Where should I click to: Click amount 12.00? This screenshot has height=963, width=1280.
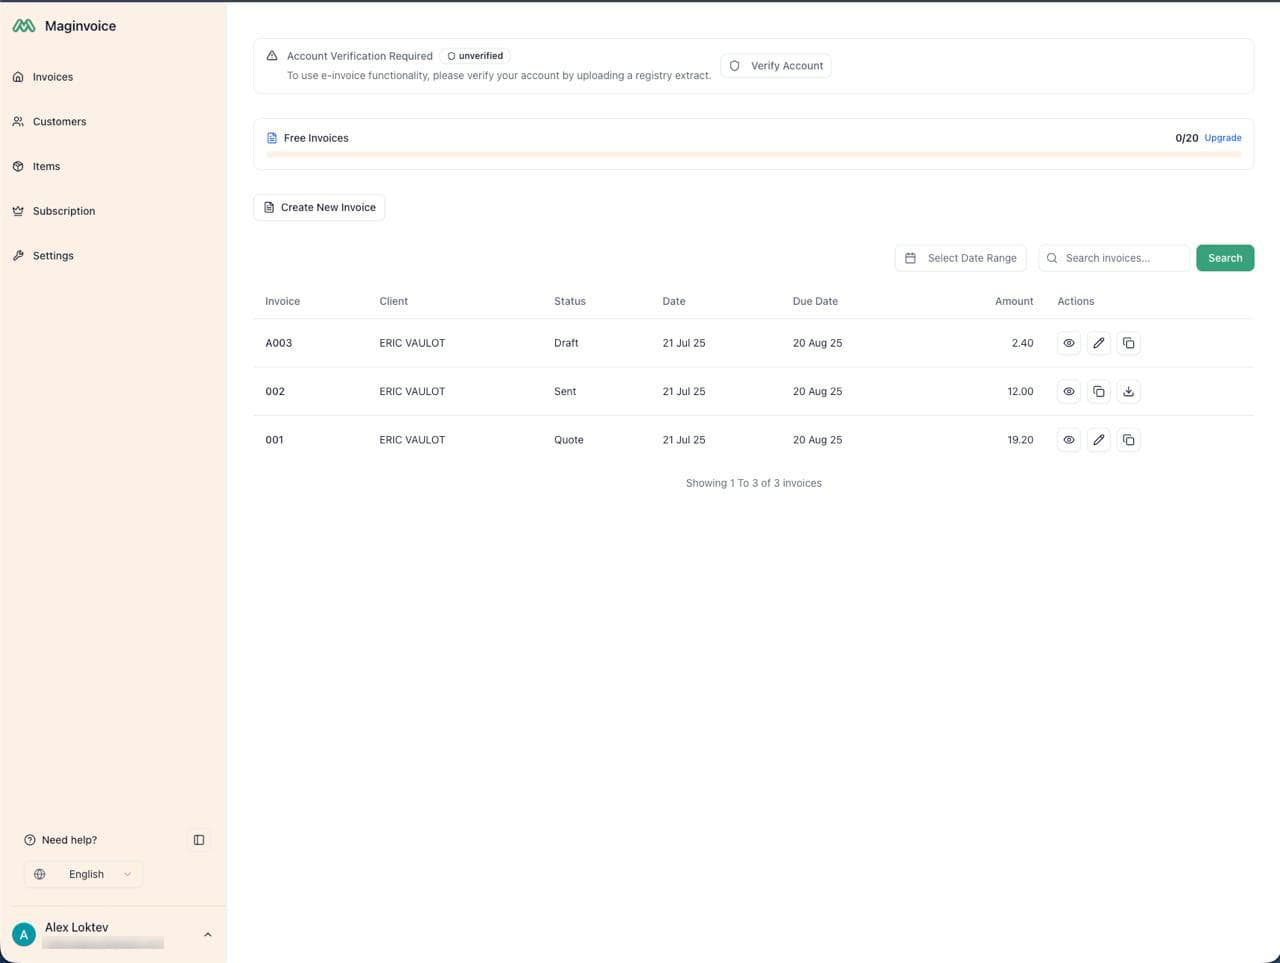pyautogui.click(x=1020, y=391)
